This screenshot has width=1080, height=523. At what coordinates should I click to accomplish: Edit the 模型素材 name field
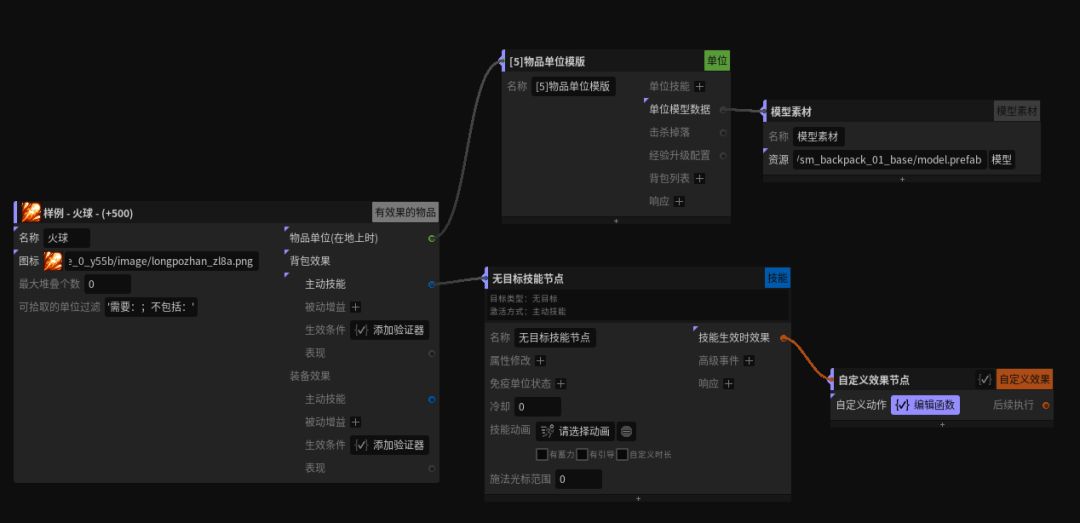tap(818, 136)
